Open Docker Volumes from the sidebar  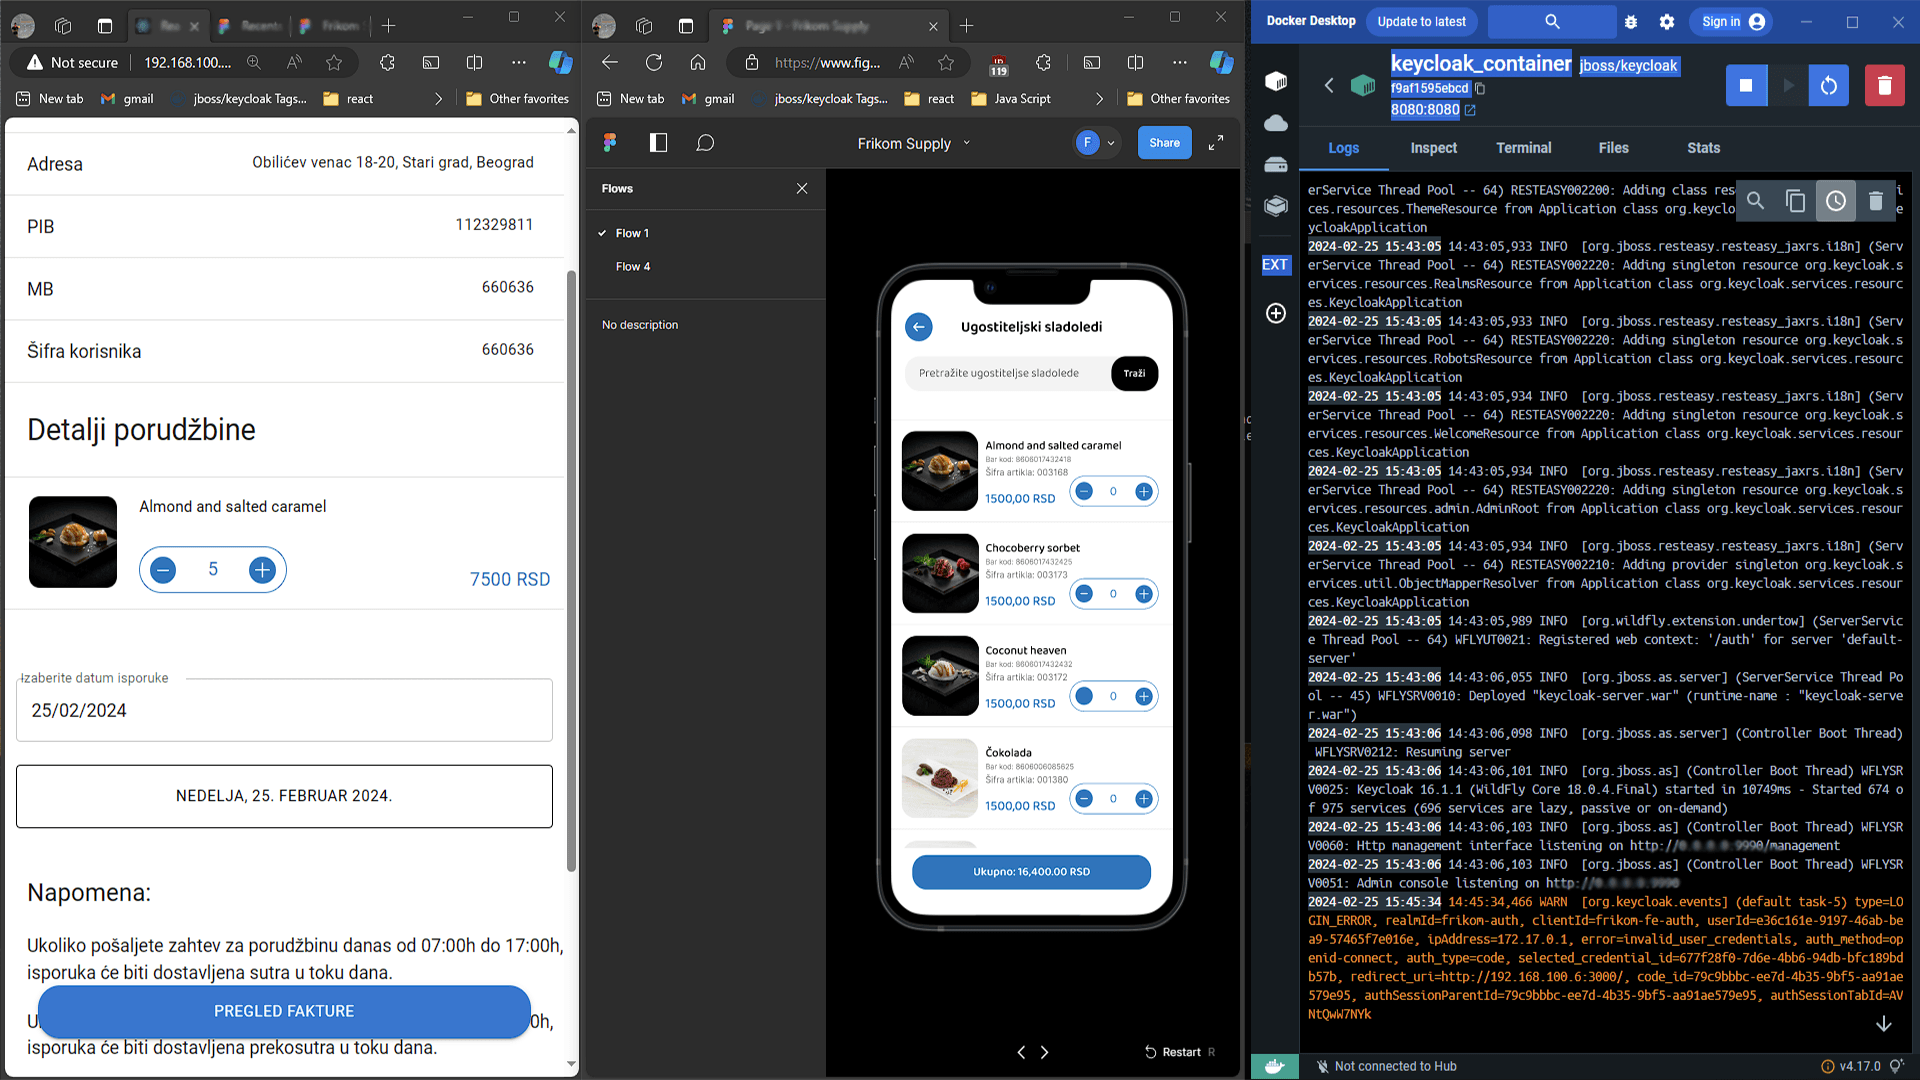1276,164
